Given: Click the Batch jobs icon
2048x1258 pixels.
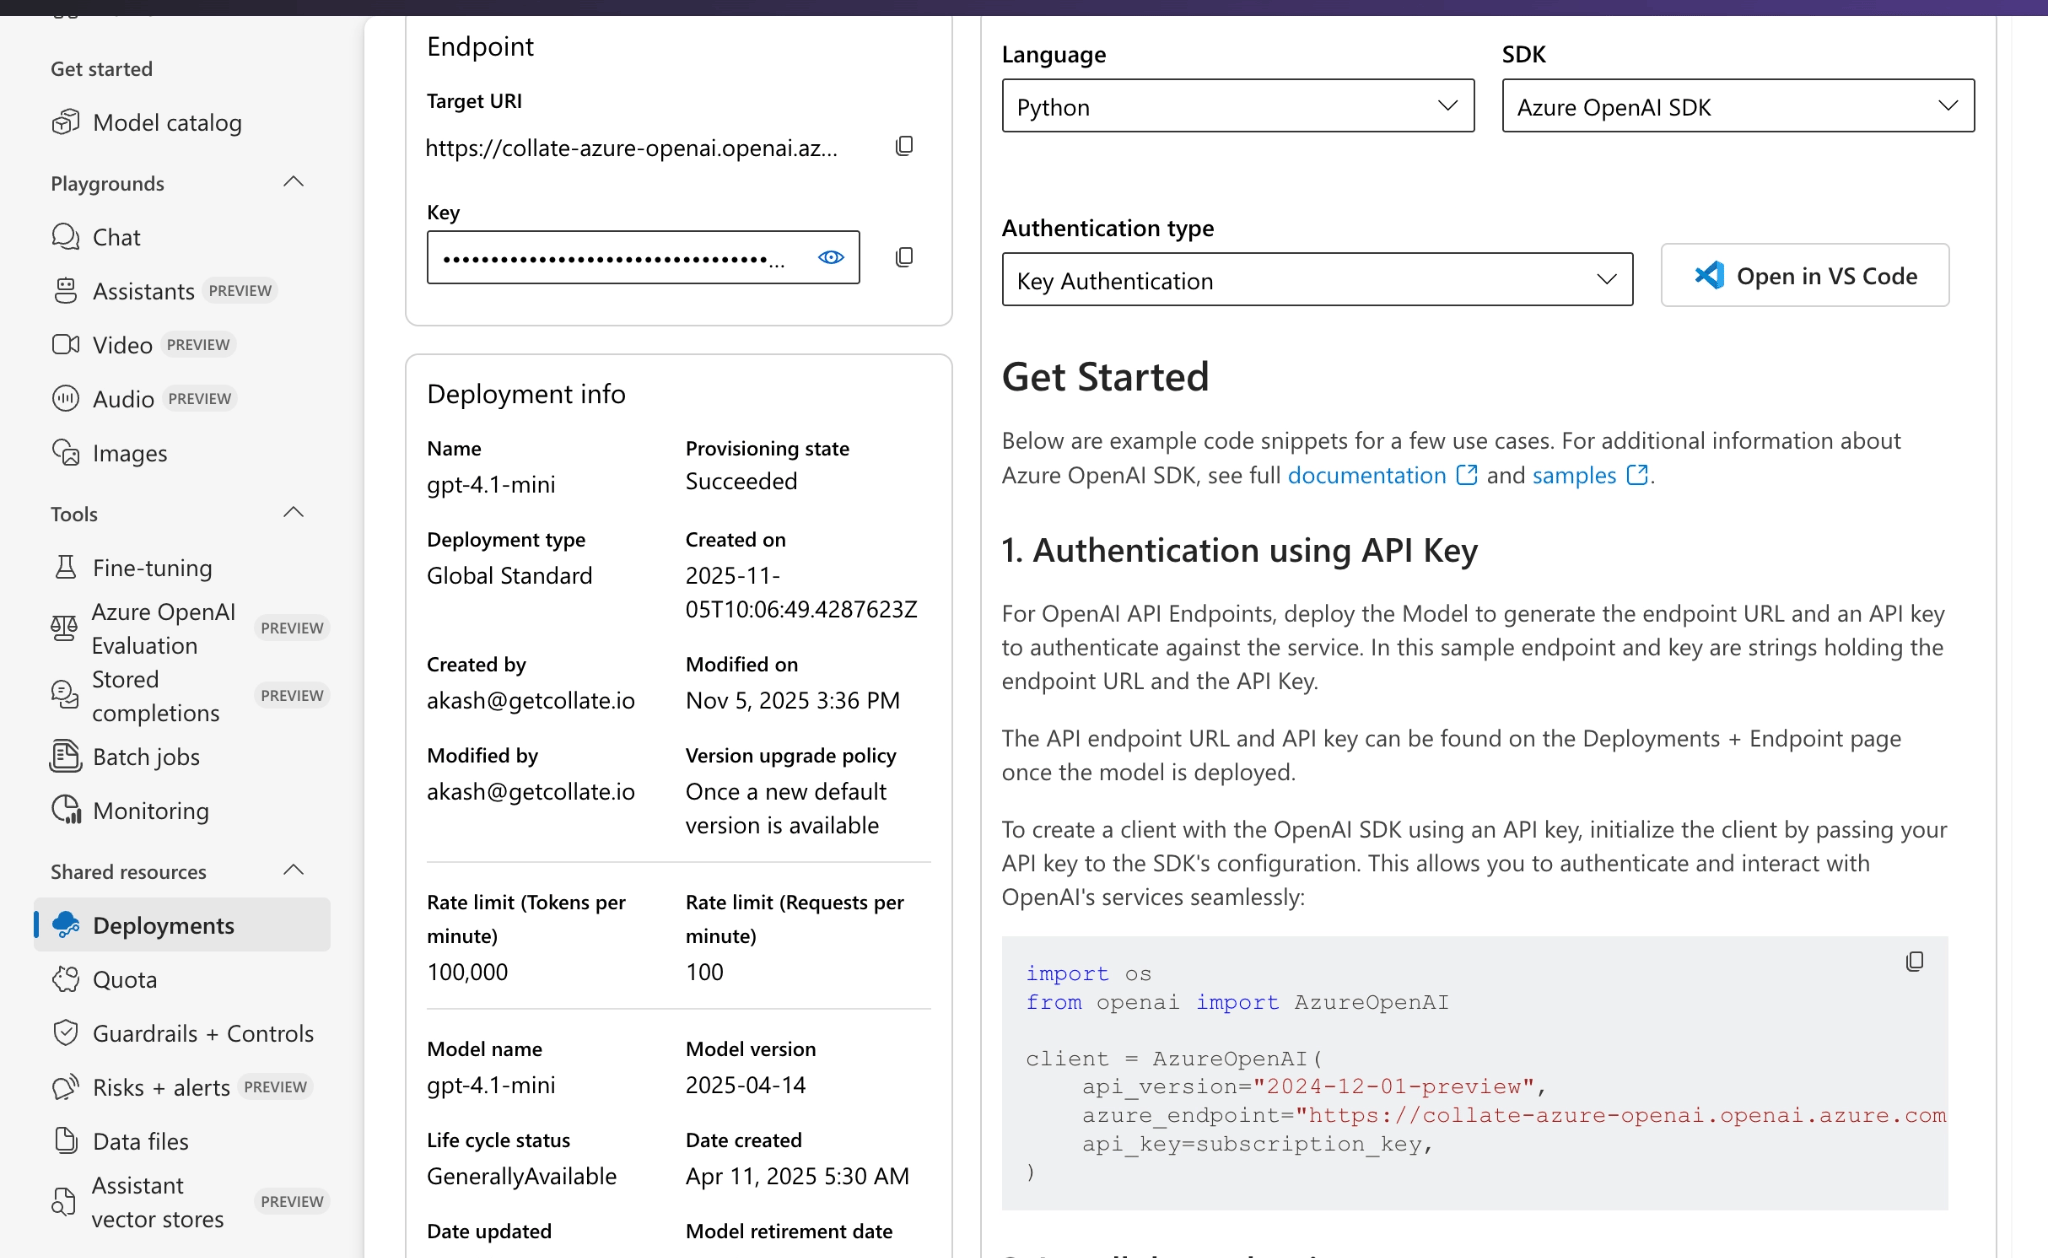Looking at the screenshot, I should click(66, 757).
